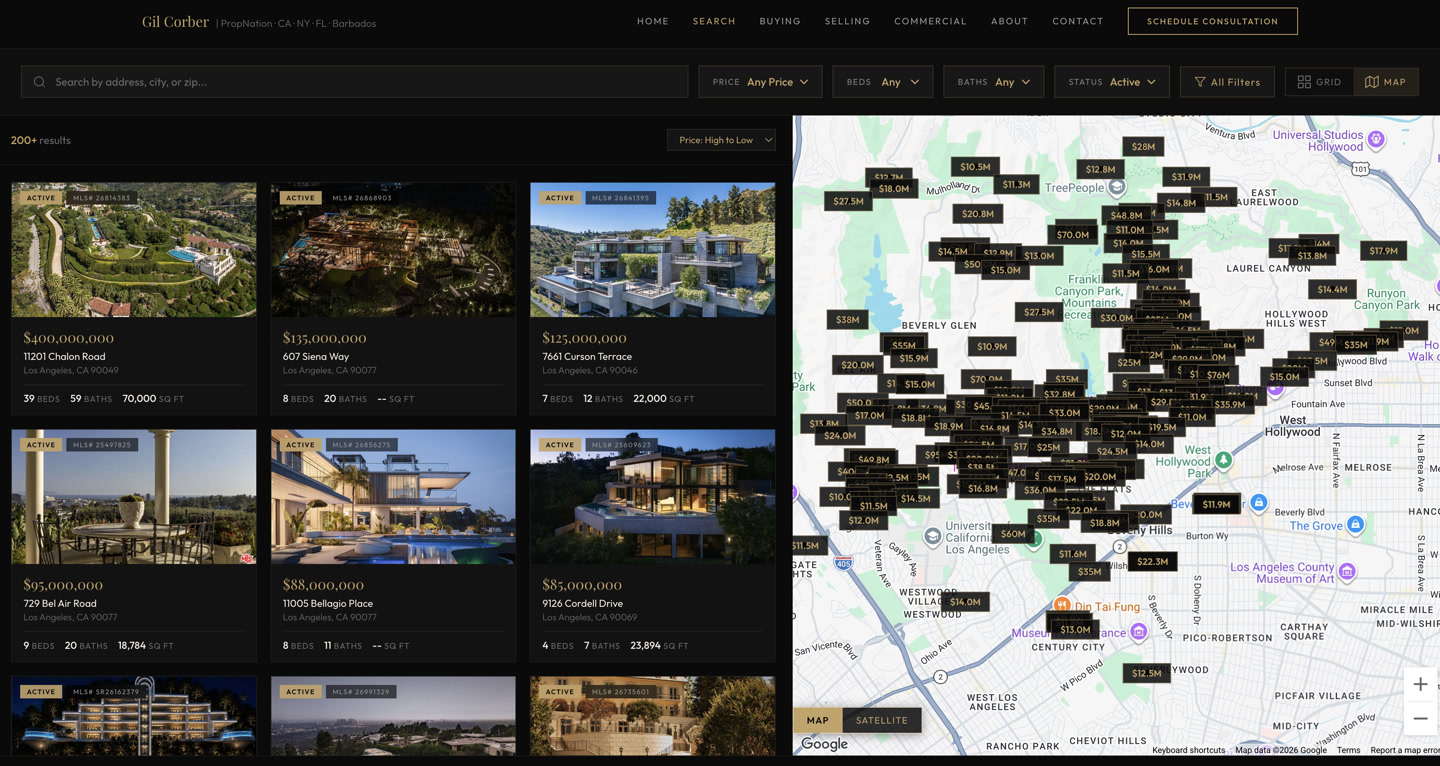
Task: Click the $95,000,000 price text
Action: coord(63,585)
